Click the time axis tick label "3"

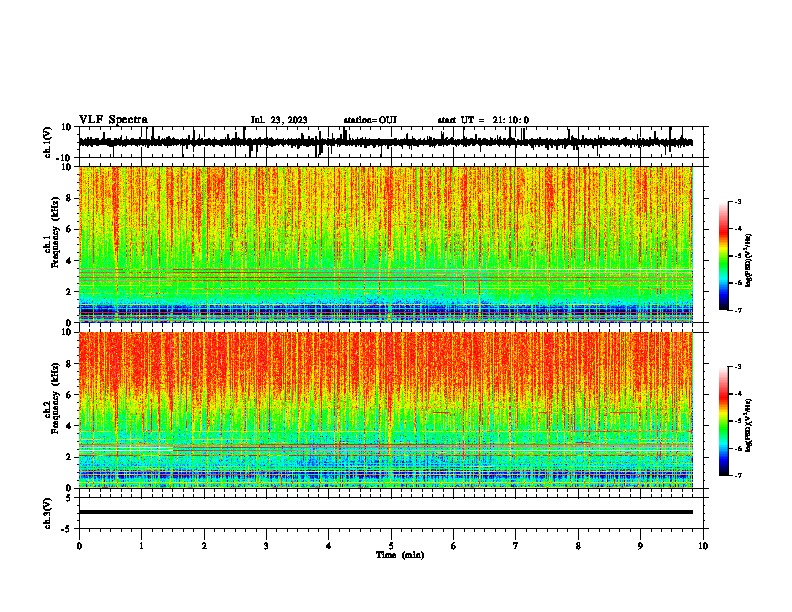266,546
